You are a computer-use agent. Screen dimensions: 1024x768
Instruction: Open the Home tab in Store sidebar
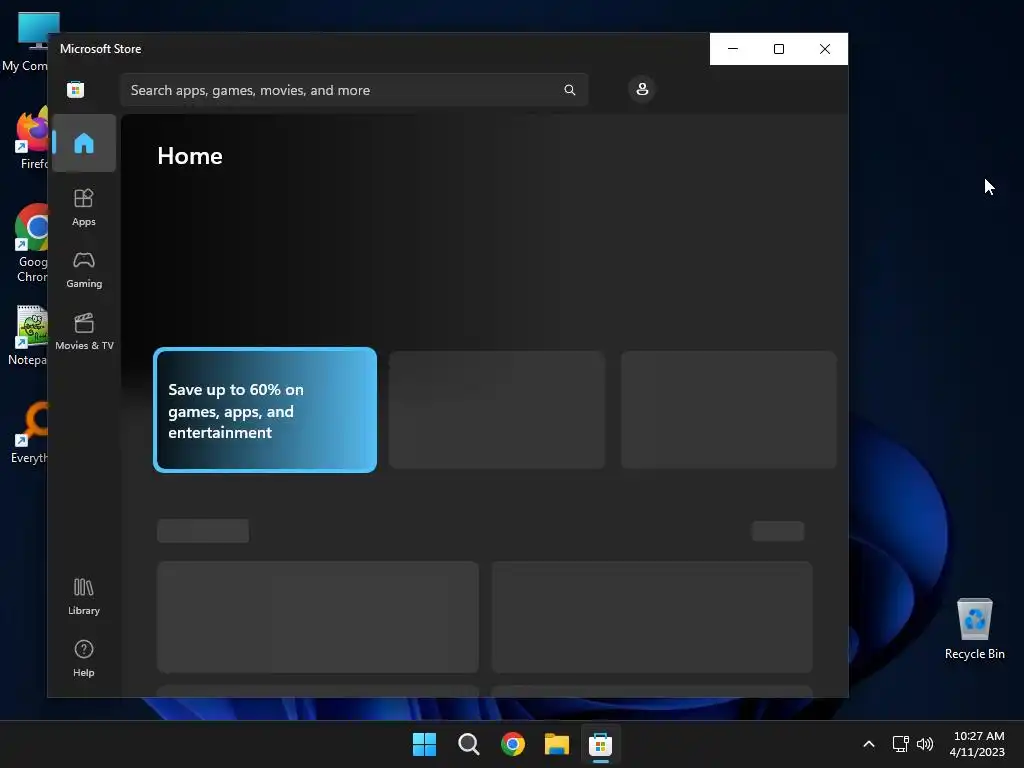(x=84, y=143)
